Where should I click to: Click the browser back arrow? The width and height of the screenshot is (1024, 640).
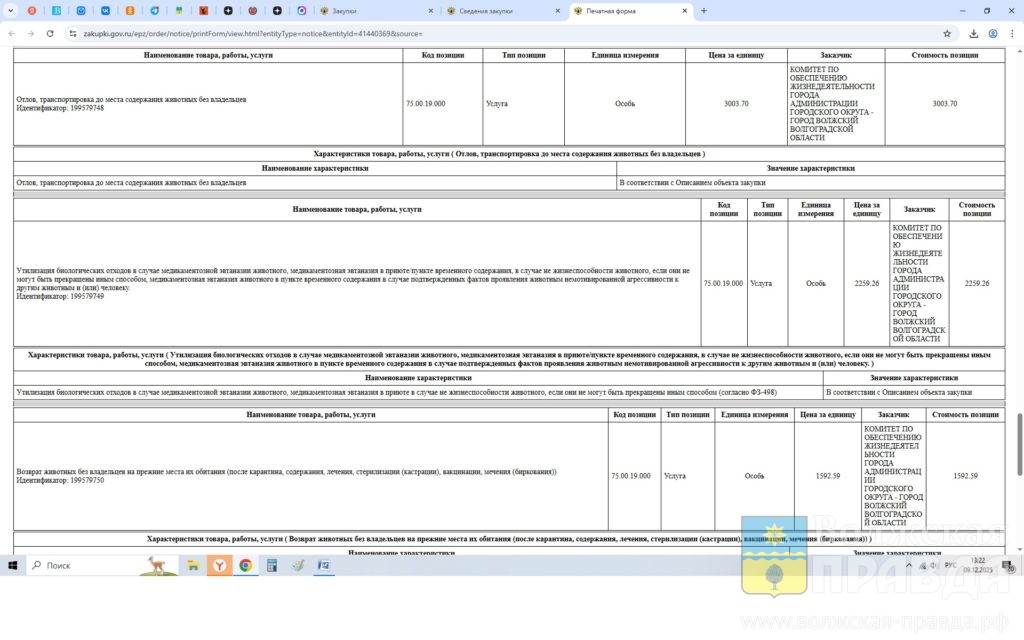point(11,33)
